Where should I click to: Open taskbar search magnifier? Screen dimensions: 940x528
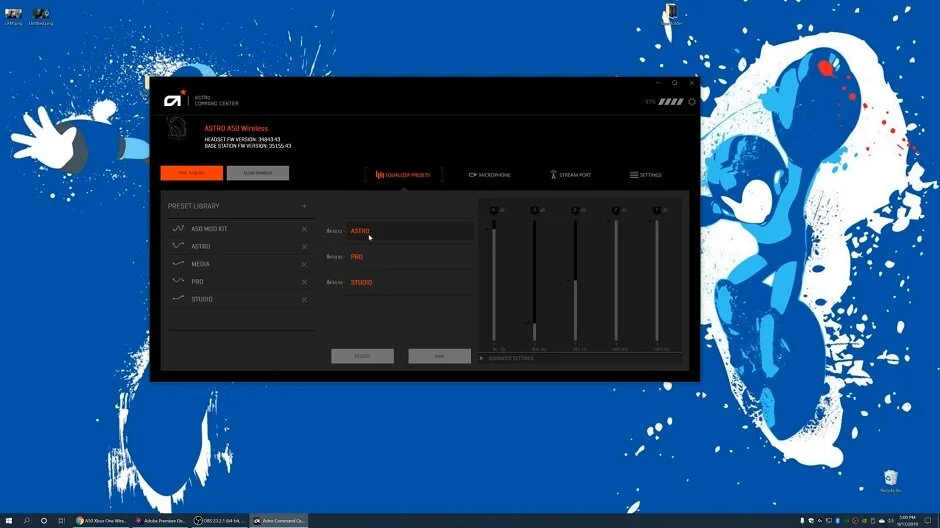coord(26,521)
